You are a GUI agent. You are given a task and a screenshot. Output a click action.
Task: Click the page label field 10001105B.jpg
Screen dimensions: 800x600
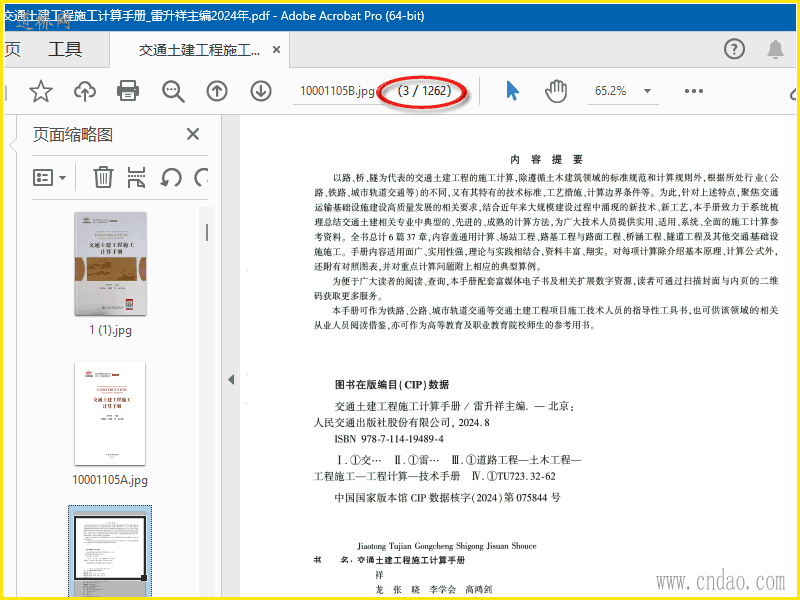(337, 91)
